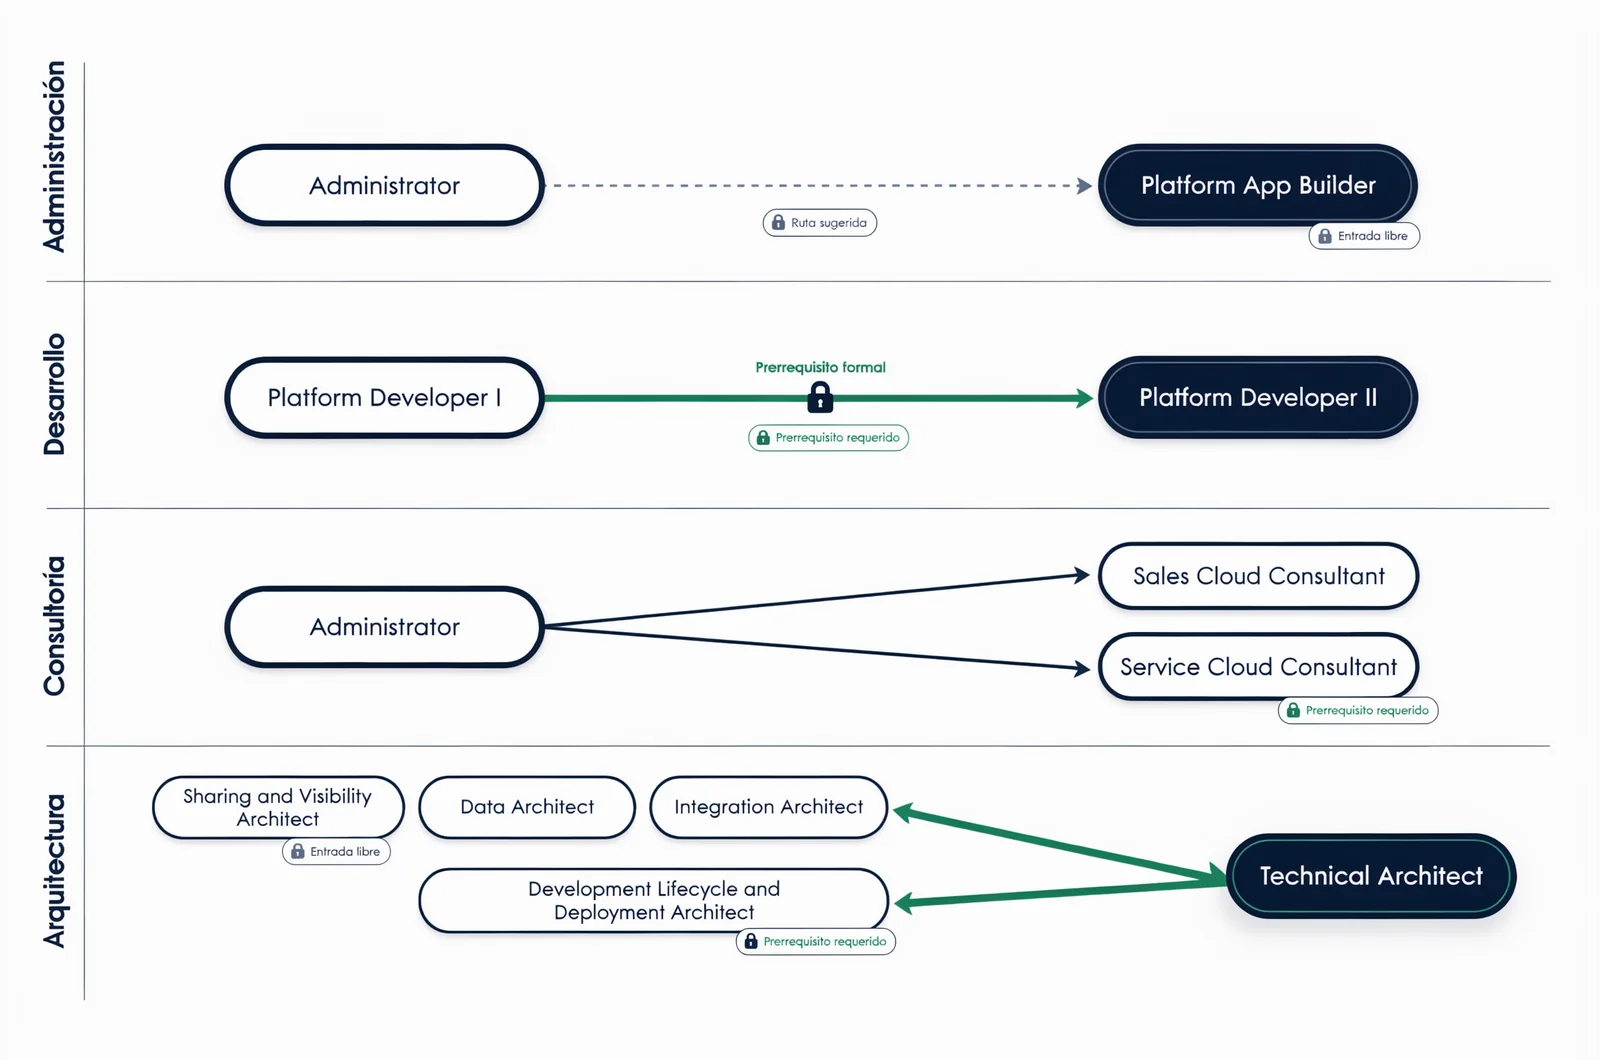Click the black padlock on the green arrow
The width and height of the screenshot is (1600, 1060).
click(x=820, y=397)
